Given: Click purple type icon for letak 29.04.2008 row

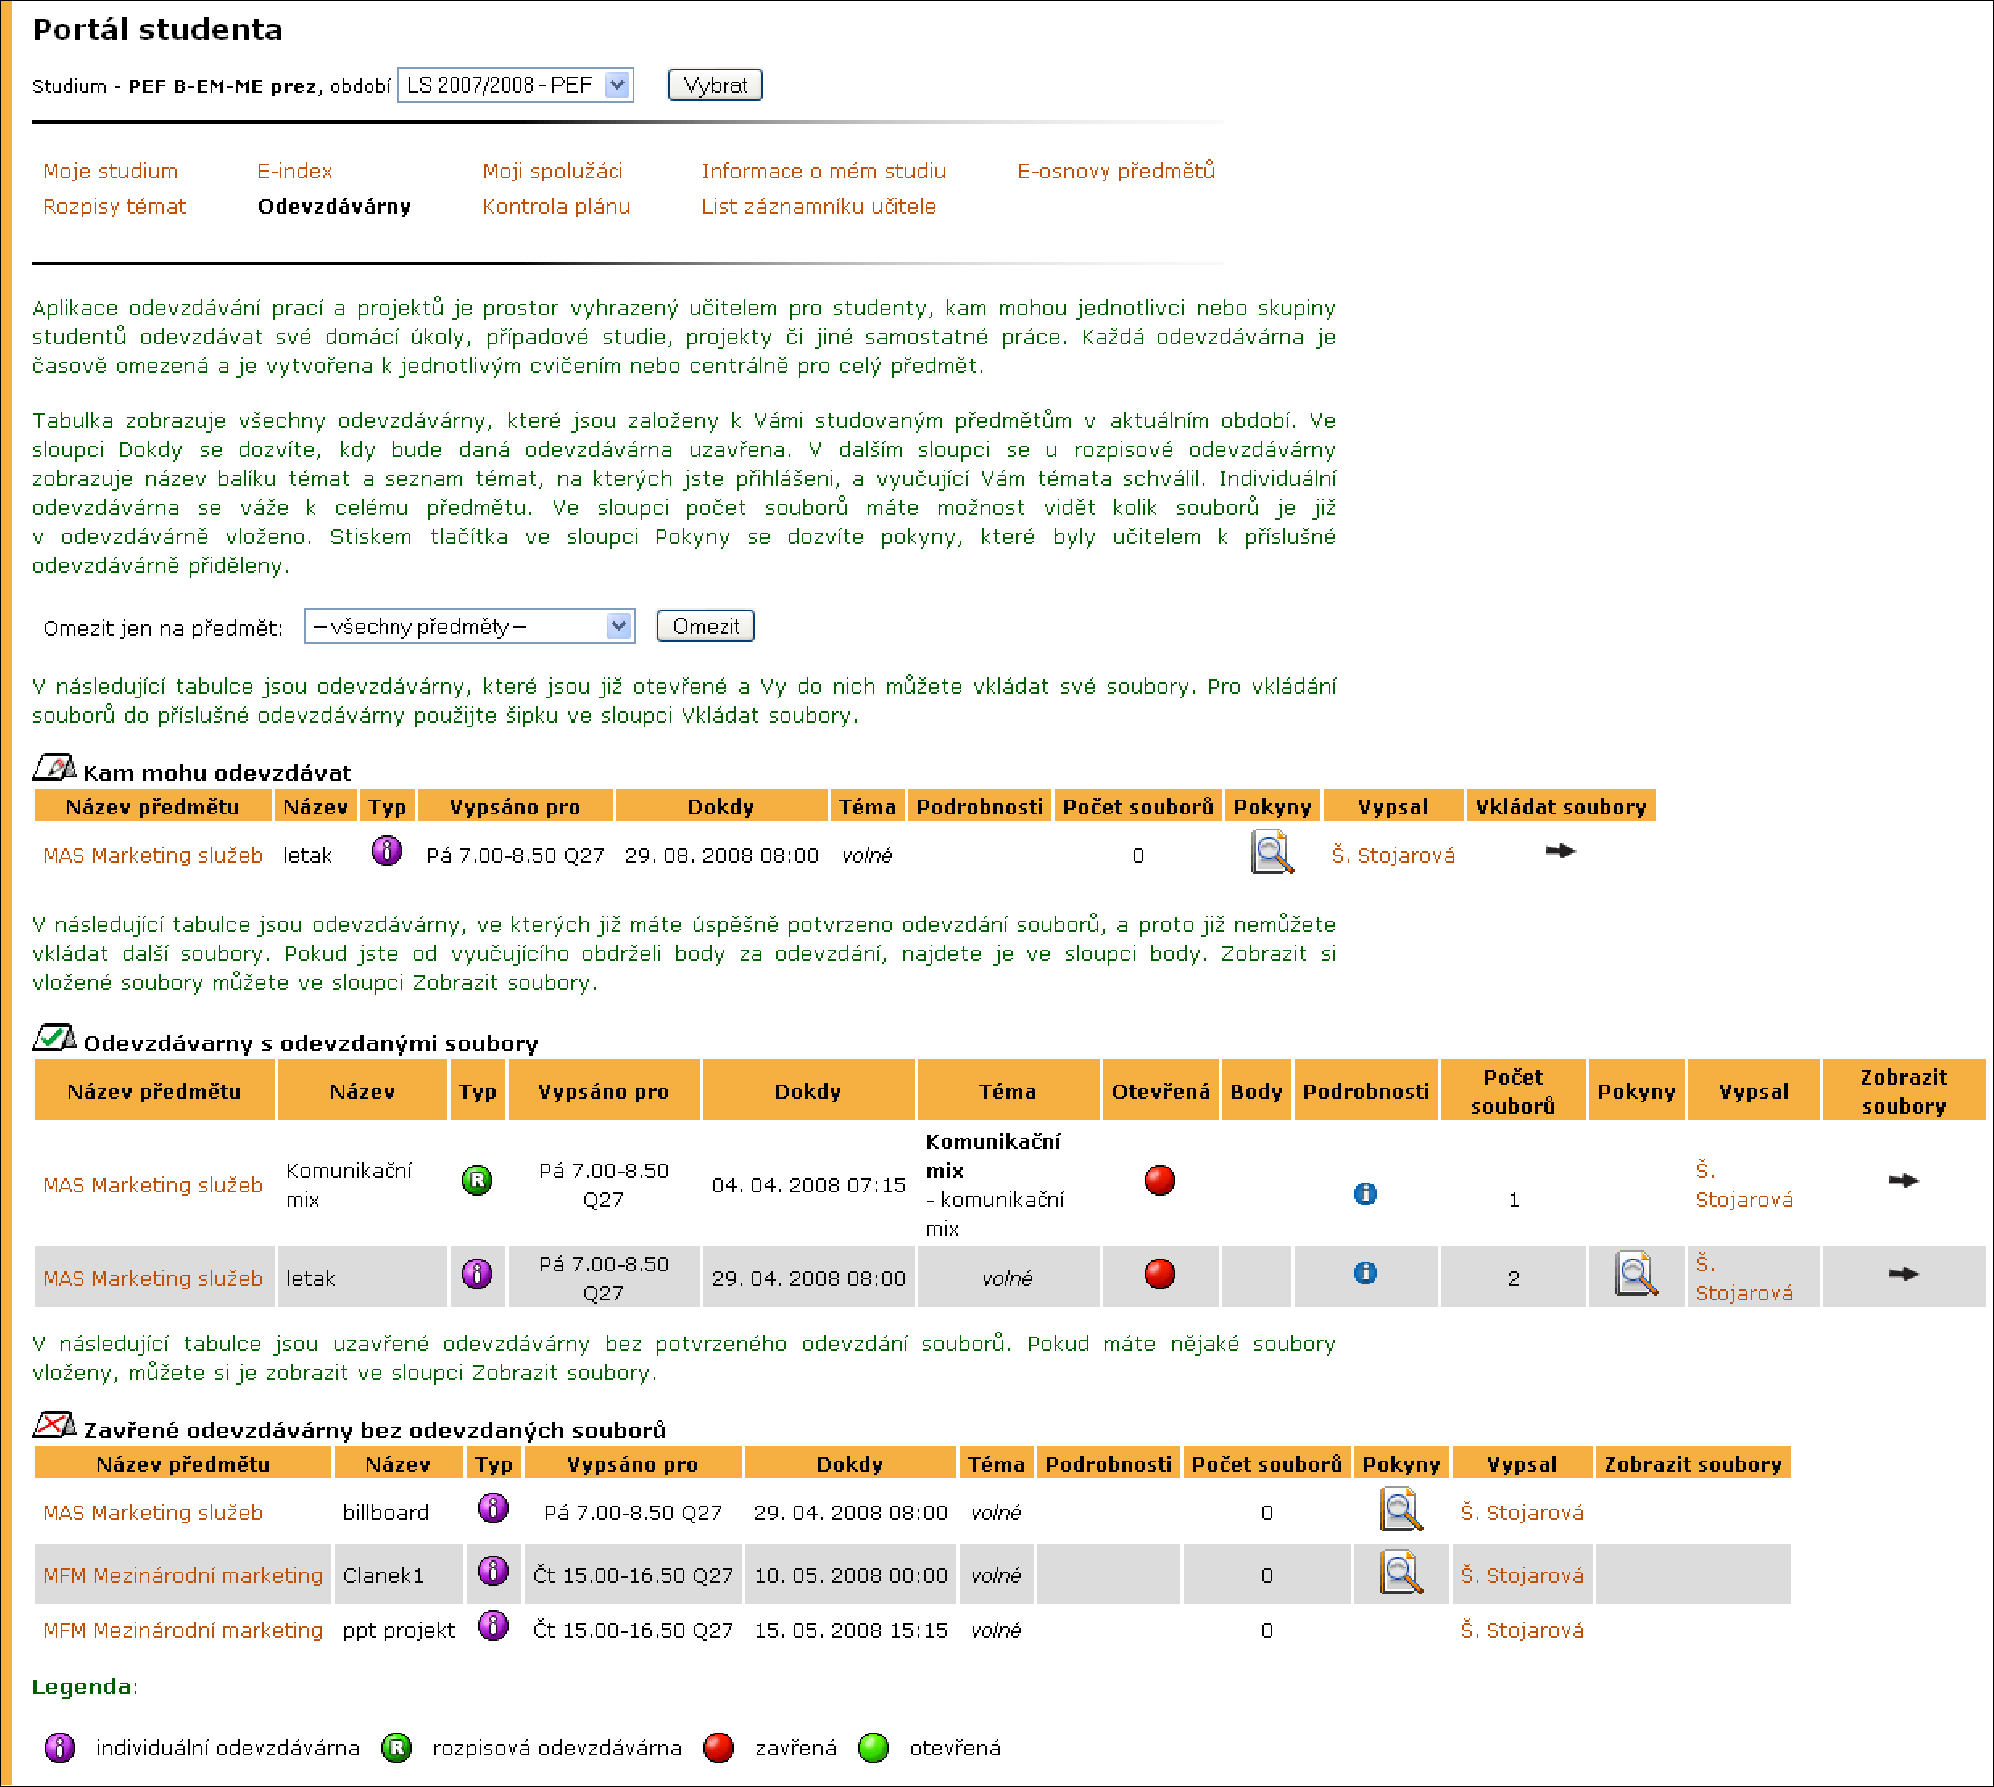Looking at the screenshot, I should click(478, 1274).
